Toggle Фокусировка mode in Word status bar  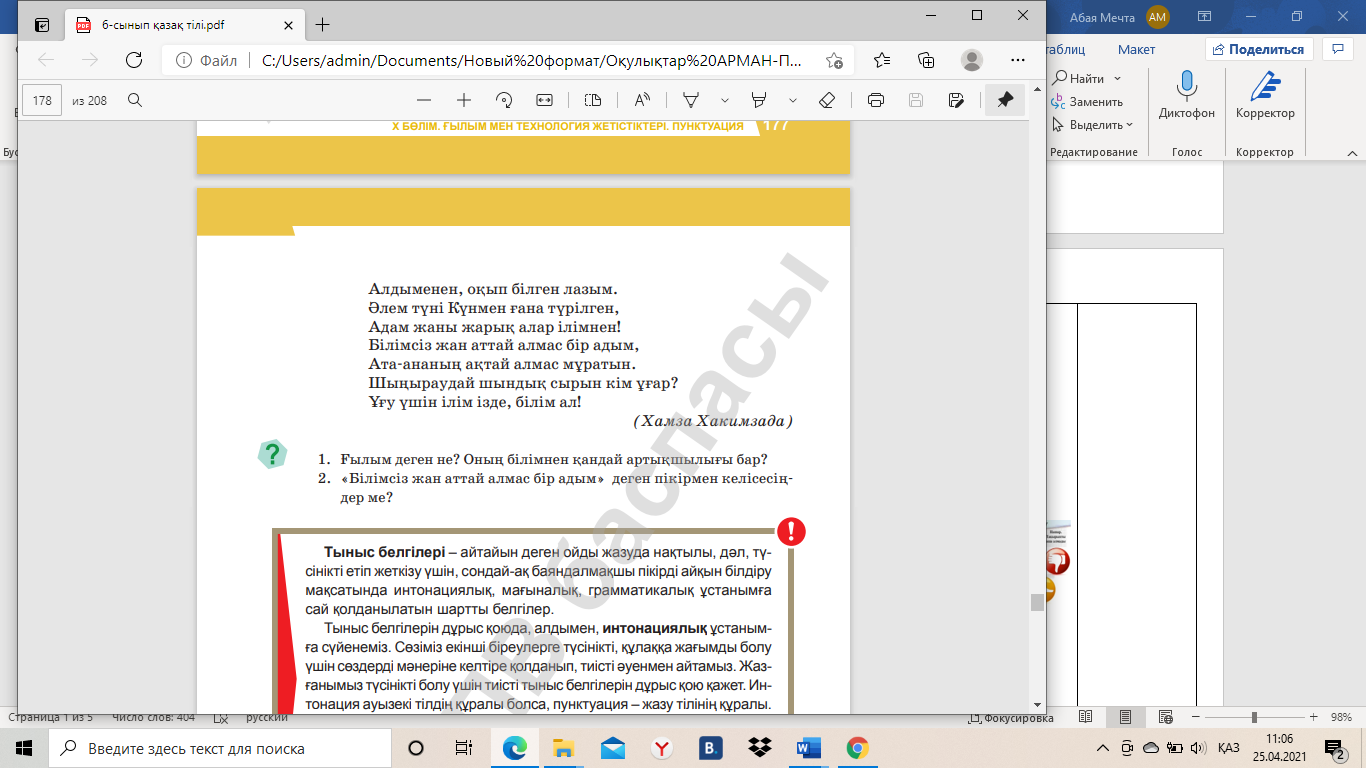(x=1011, y=718)
